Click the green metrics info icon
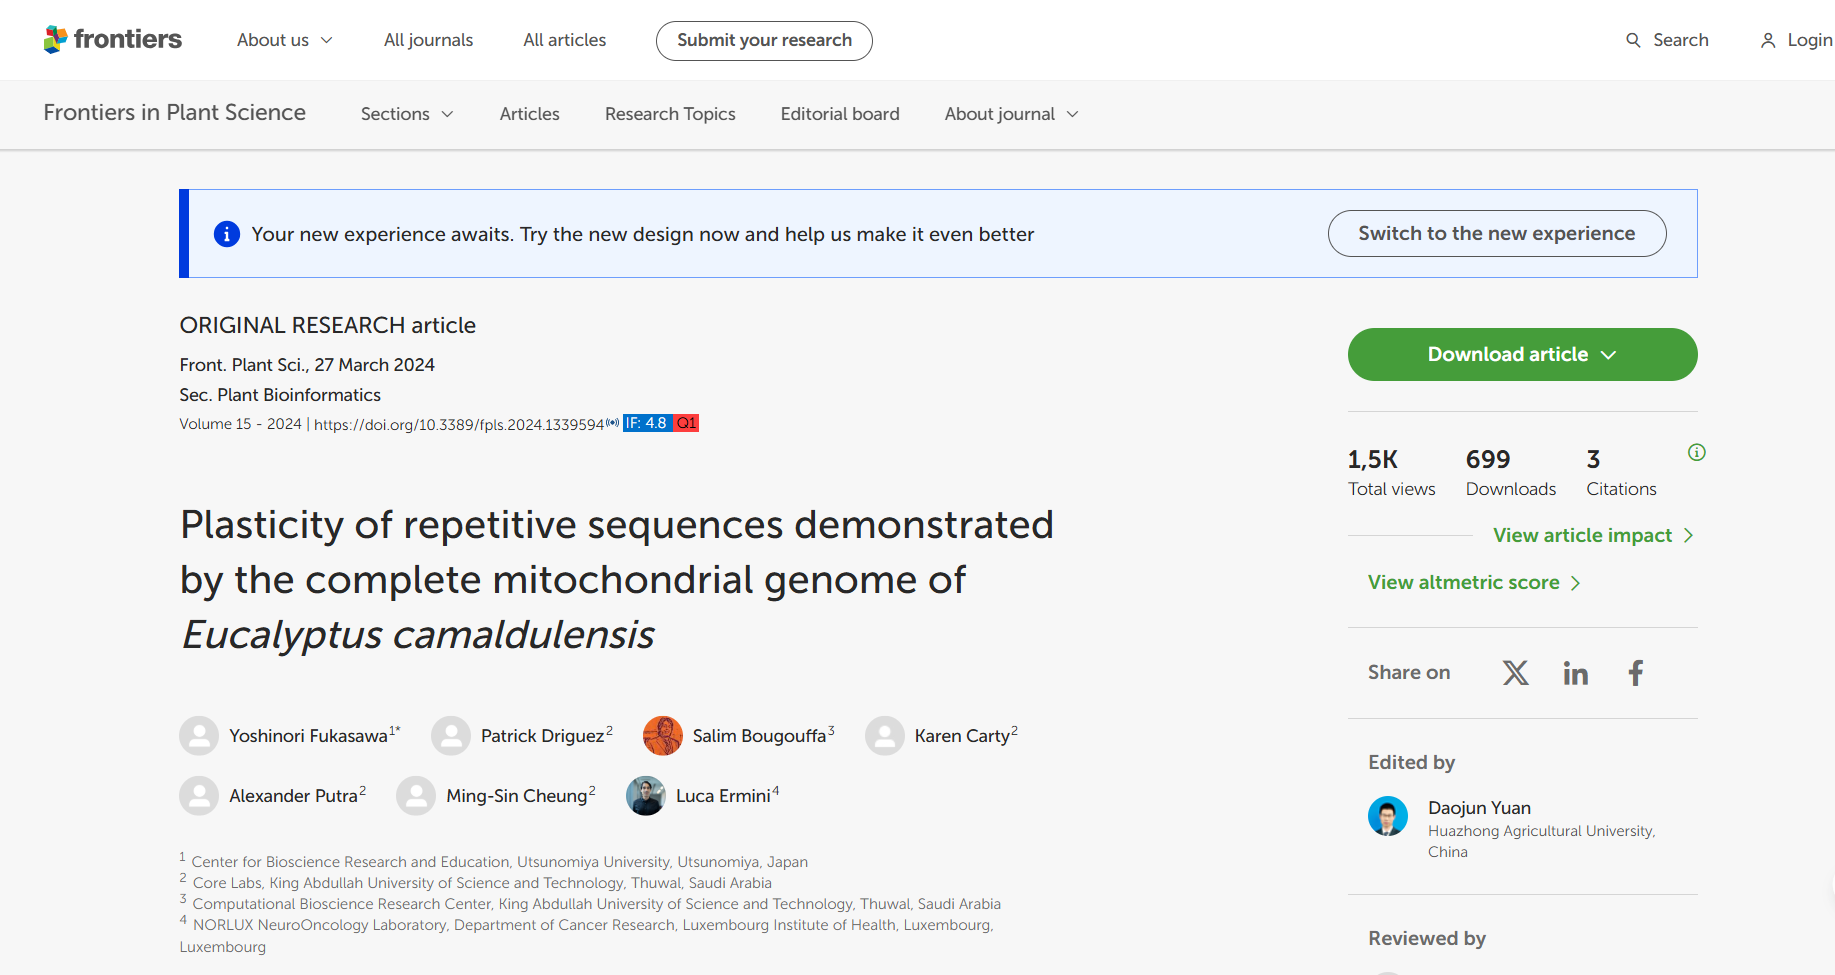The image size is (1835, 975). click(1696, 452)
